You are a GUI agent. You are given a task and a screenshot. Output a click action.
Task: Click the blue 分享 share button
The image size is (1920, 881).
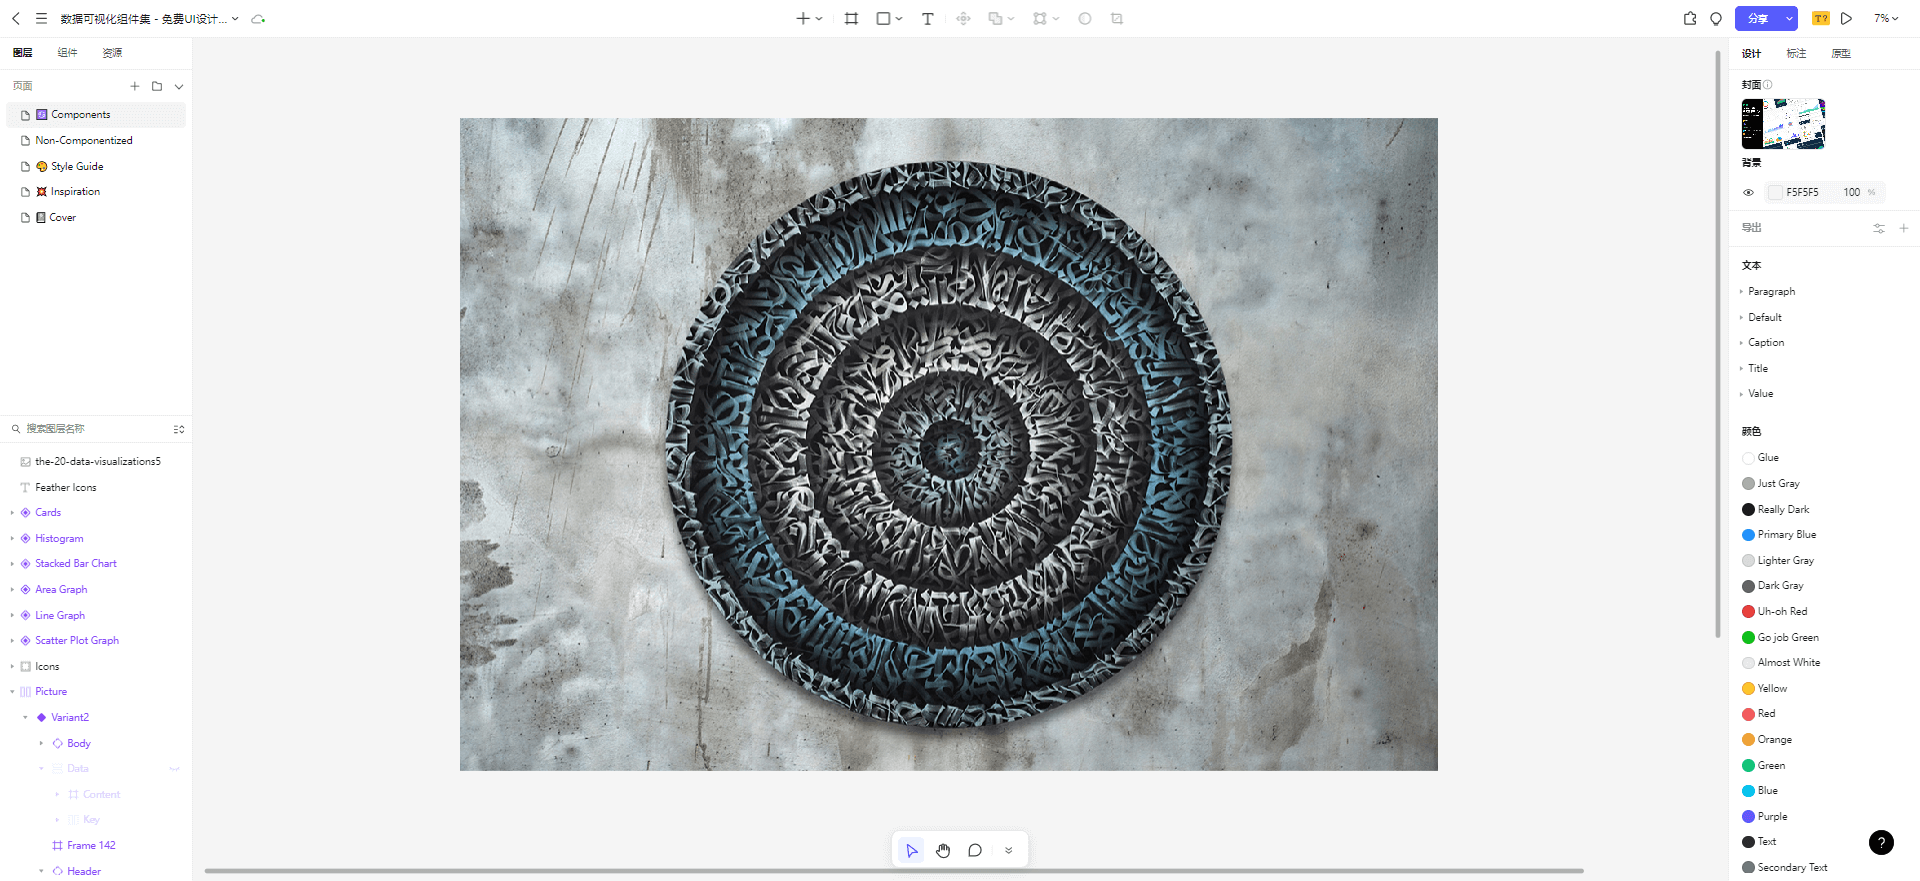pyautogui.click(x=1758, y=18)
